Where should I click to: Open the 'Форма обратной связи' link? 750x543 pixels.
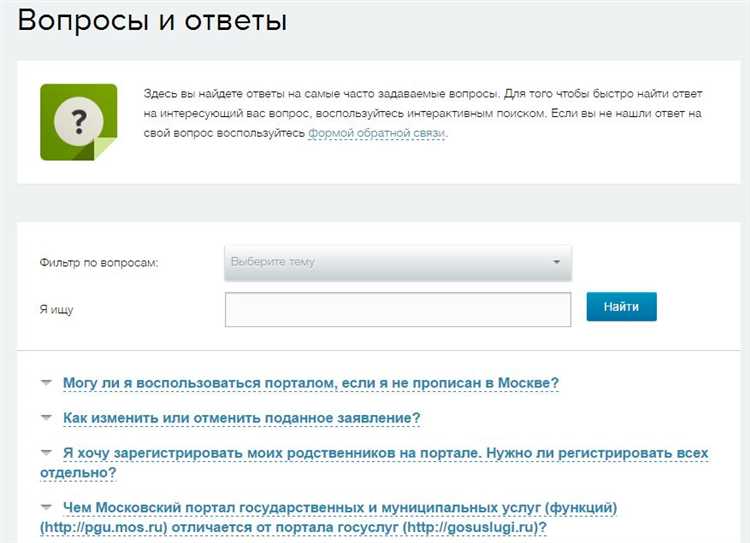pos(377,133)
